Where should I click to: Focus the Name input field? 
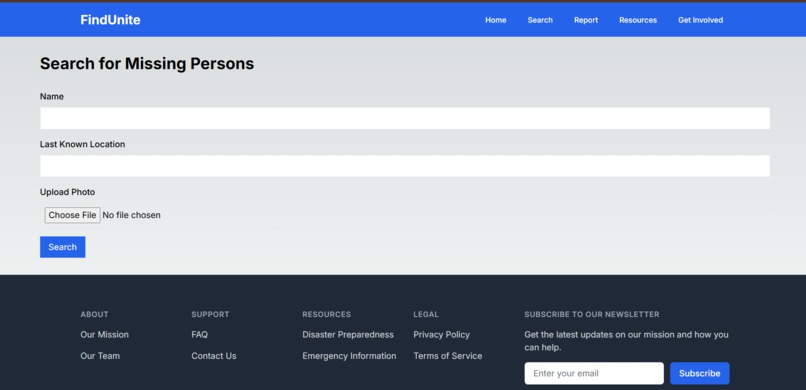pos(405,118)
